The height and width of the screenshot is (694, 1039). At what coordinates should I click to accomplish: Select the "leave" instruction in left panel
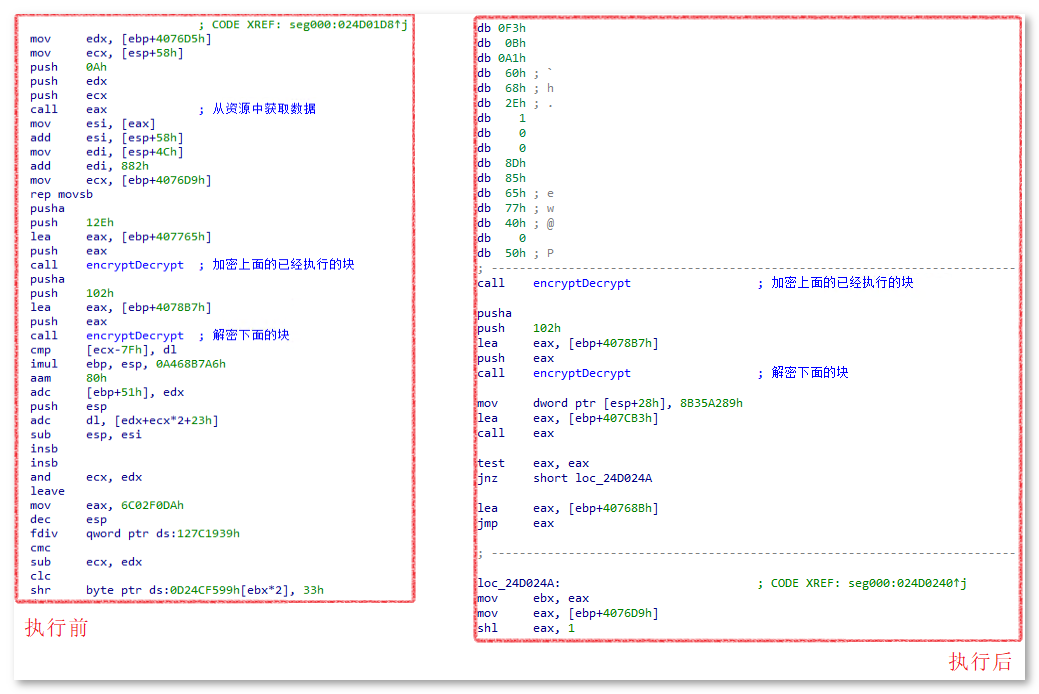click(x=47, y=491)
